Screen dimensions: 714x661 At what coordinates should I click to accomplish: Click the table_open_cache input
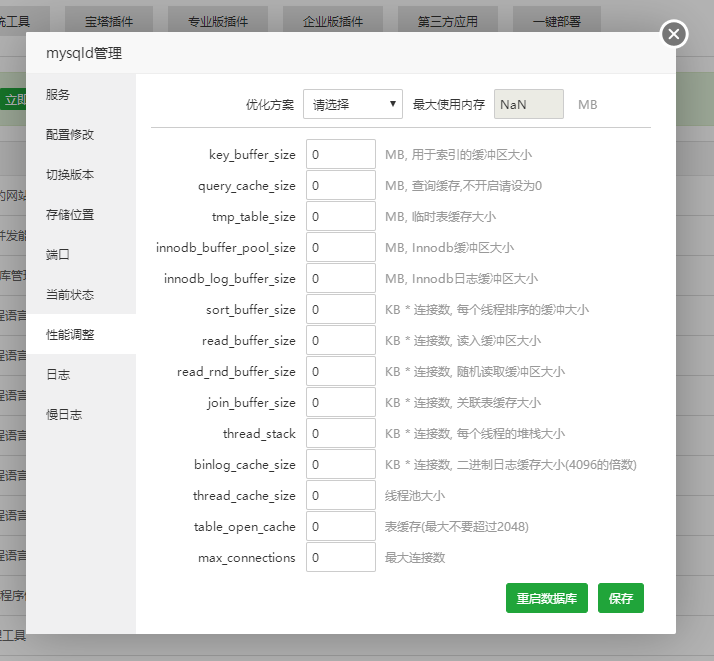(x=341, y=526)
